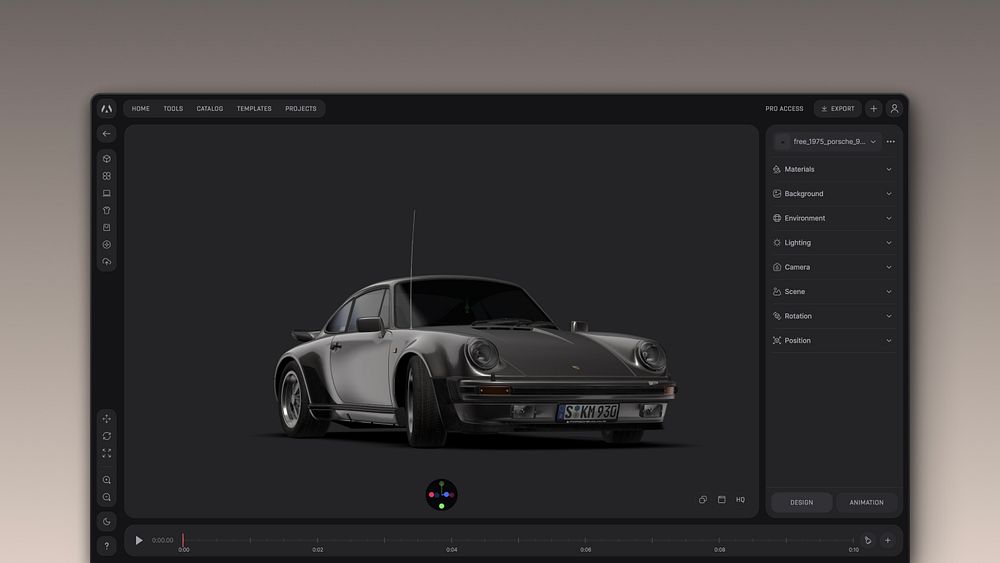The width and height of the screenshot is (1000, 563).
Task: Toggle dark mode moon icon
Action: coord(107,522)
